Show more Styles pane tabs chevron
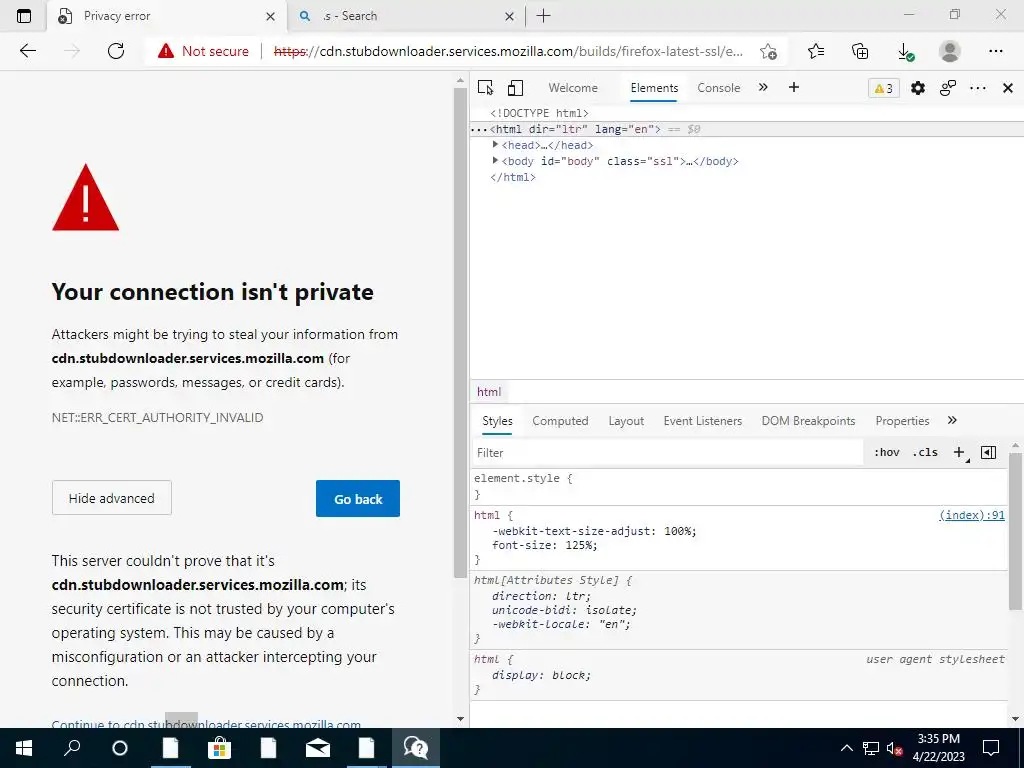1024x768 pixels. click(952, 421)
